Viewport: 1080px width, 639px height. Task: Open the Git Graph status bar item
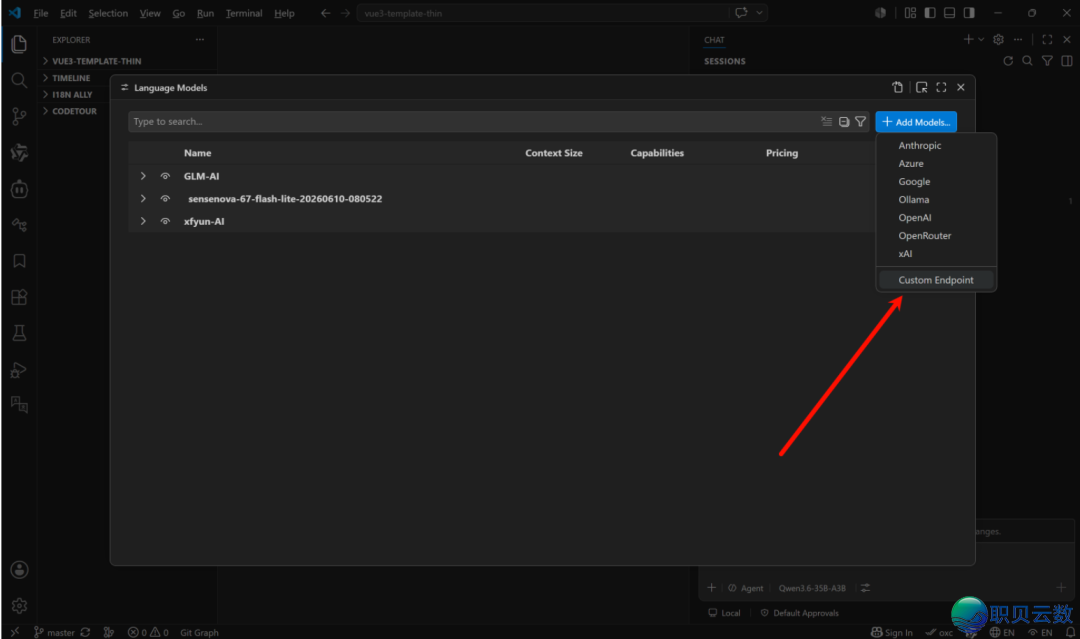coord(199,632)
